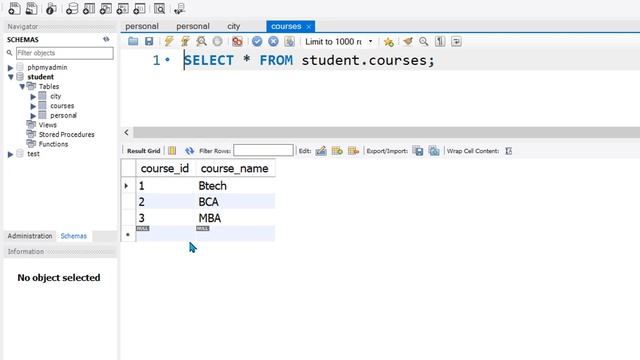Select the courses table in the tree
The image size is (640, 360).
(x=62, y=106)
